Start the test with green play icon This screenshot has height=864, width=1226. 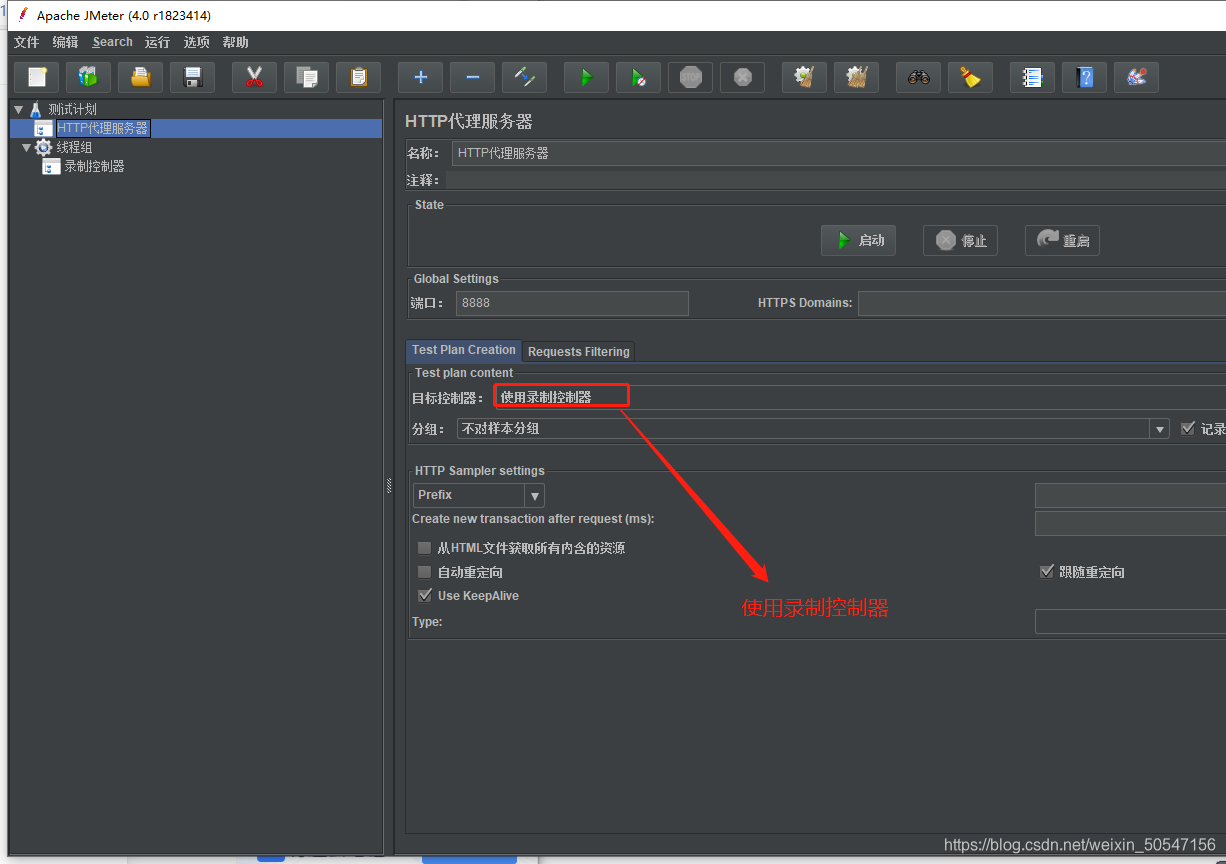pyautogui.click(x=587, y=77)
